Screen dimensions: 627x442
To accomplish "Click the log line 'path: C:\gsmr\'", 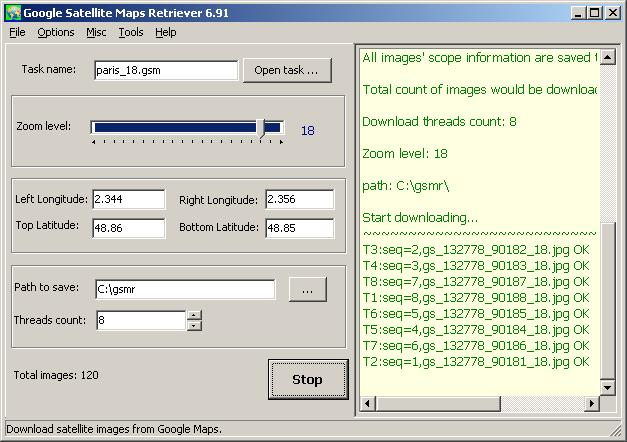I will click(405, 186).
